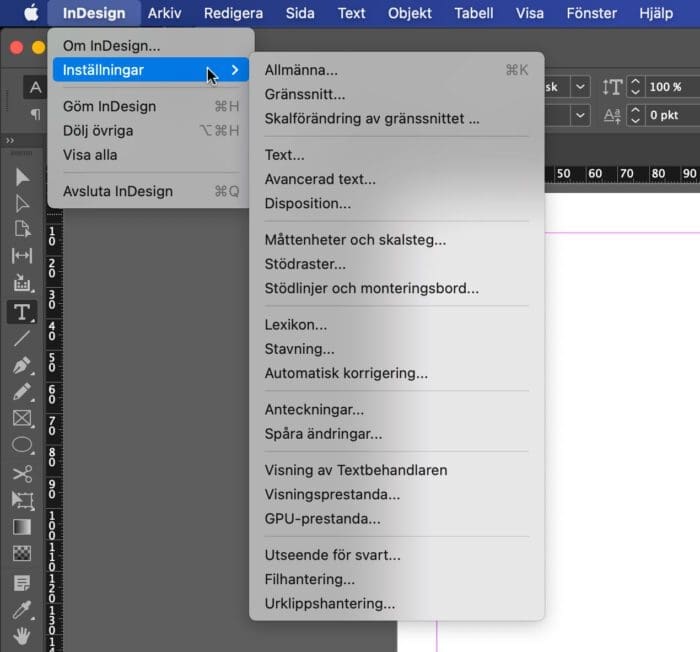
Task: Open Text... preferences in submenu
Action: pos(396,155)
